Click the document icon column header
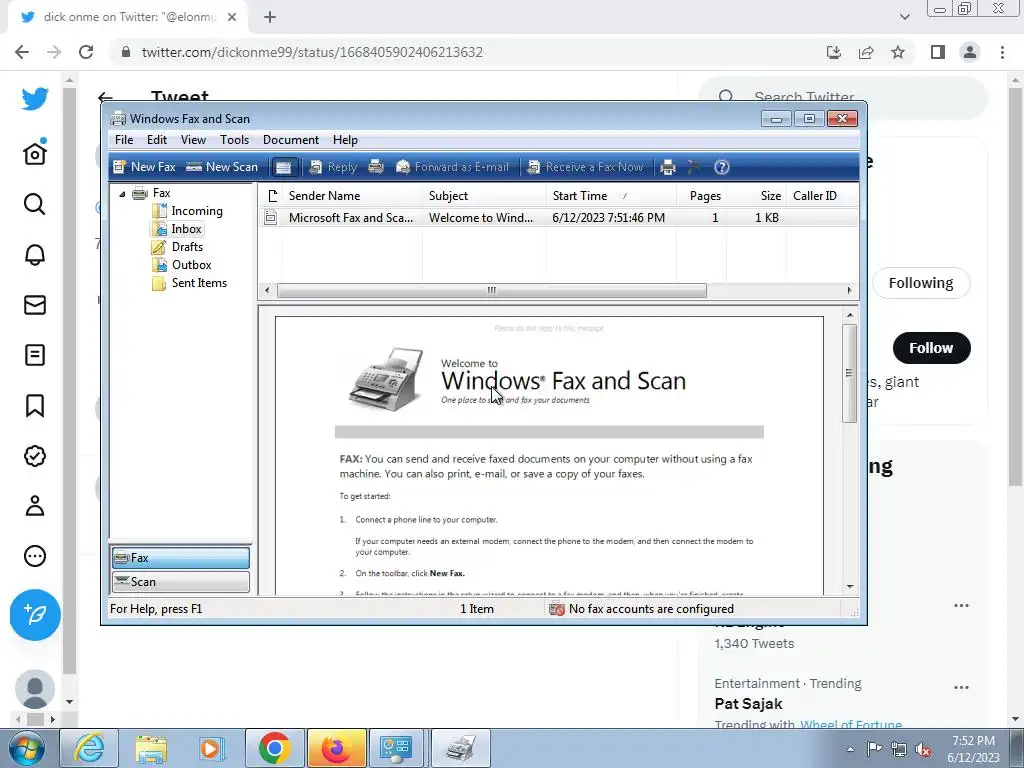The width and height of the screenshot is (1024, 768). (x=272, y=196)
